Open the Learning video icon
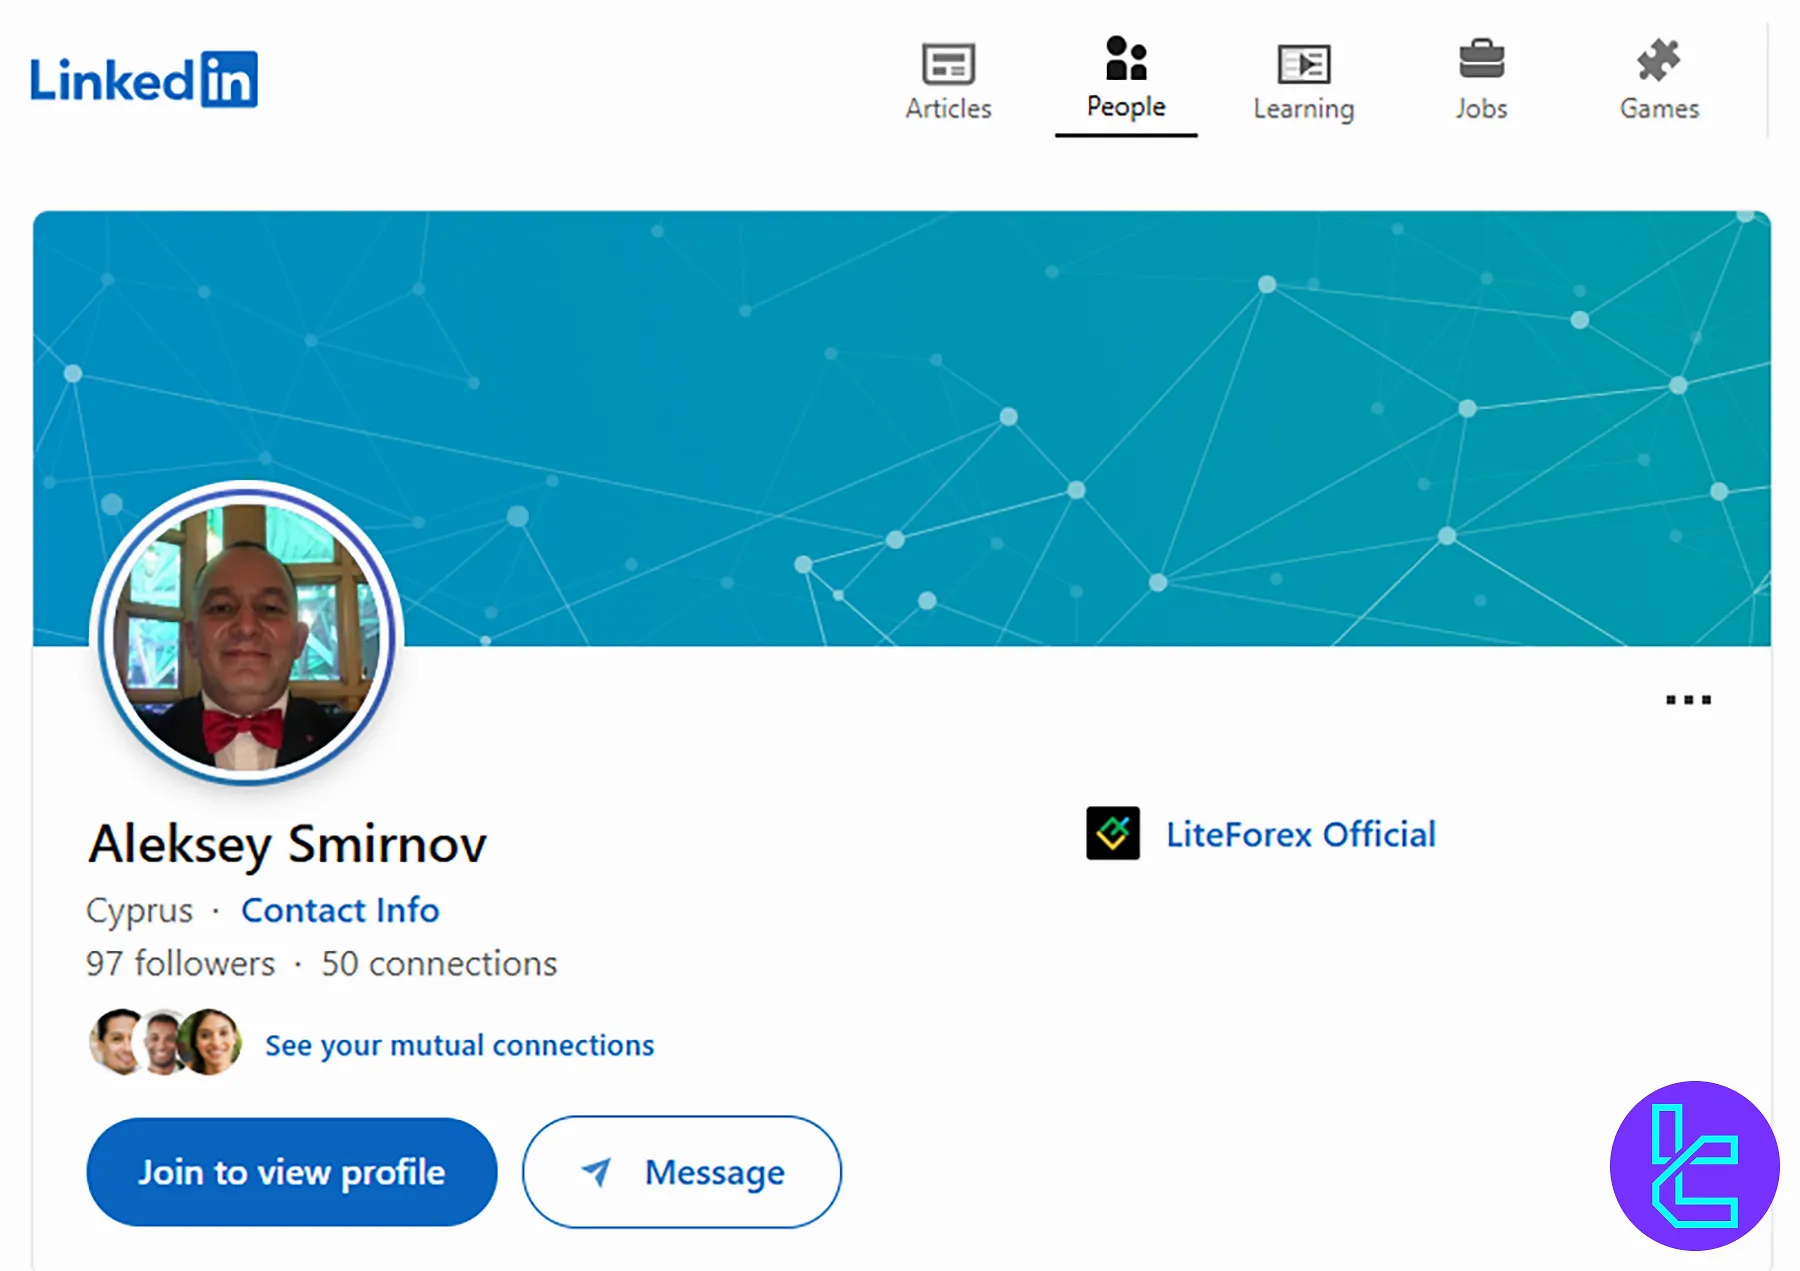The image size is (1800, 1271). 1304,64
